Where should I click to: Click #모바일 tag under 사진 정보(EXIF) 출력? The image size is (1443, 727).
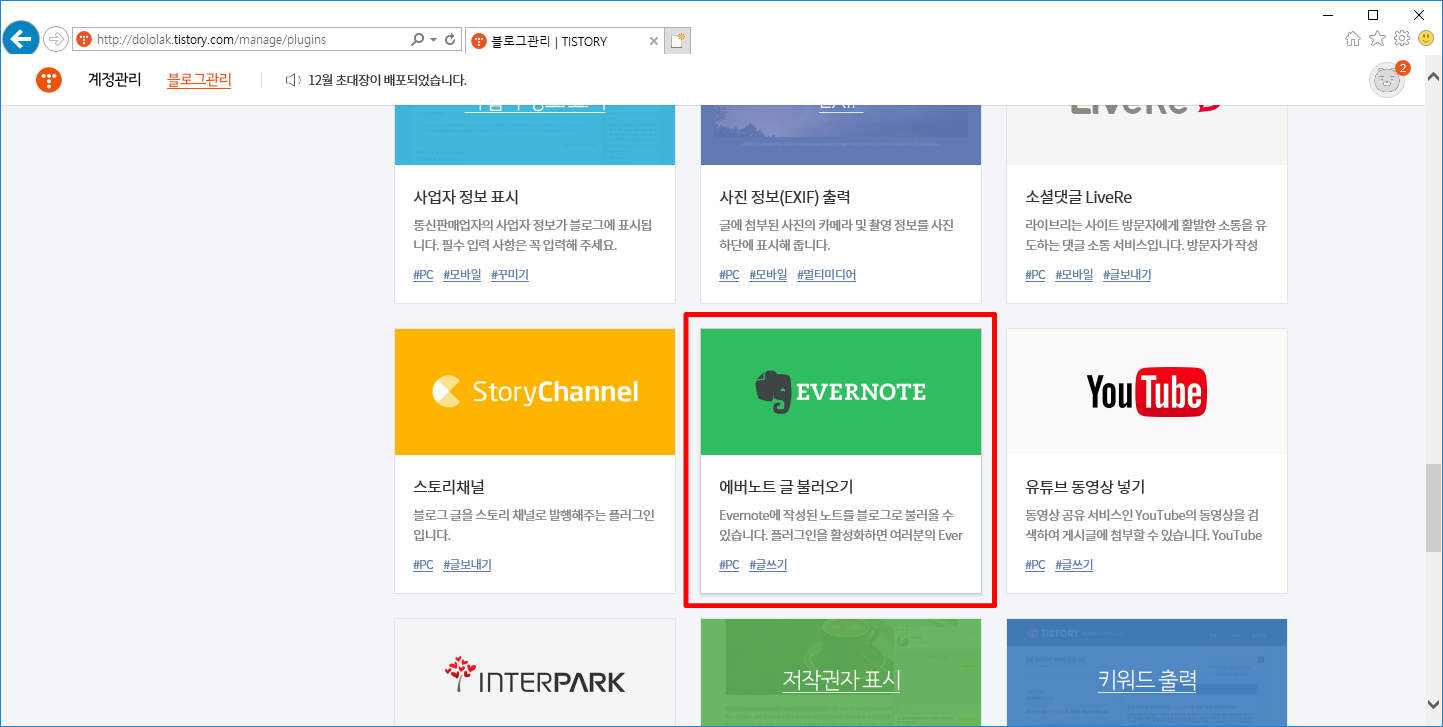pyautogui.click(x=768, y=275)
